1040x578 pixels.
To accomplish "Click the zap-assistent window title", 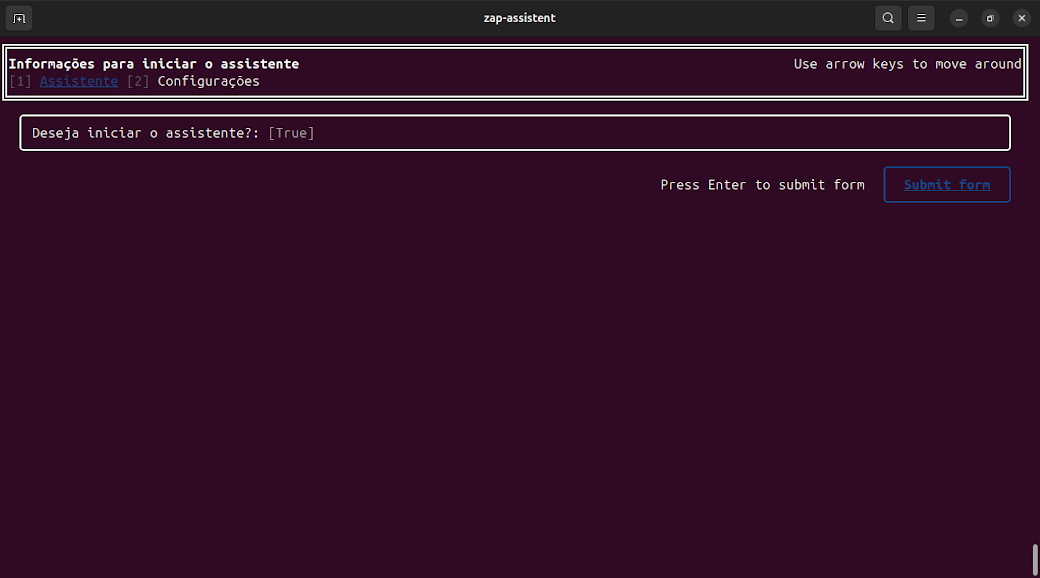I will coord(519,18).
